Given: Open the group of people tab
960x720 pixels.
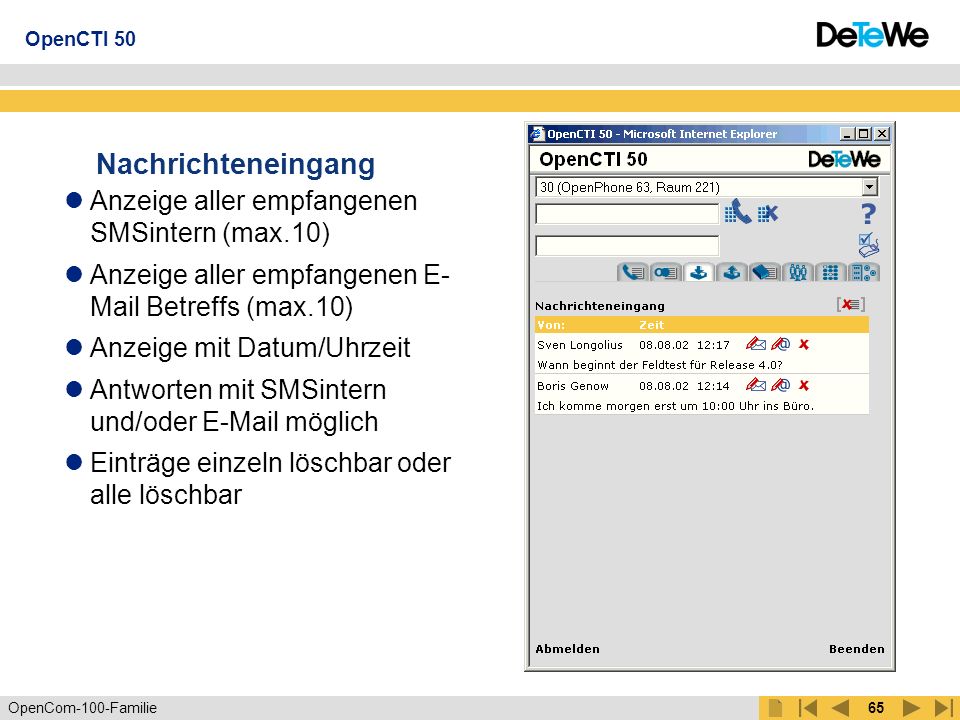Looking at the screenshot, I should click(x=798, y=272).
